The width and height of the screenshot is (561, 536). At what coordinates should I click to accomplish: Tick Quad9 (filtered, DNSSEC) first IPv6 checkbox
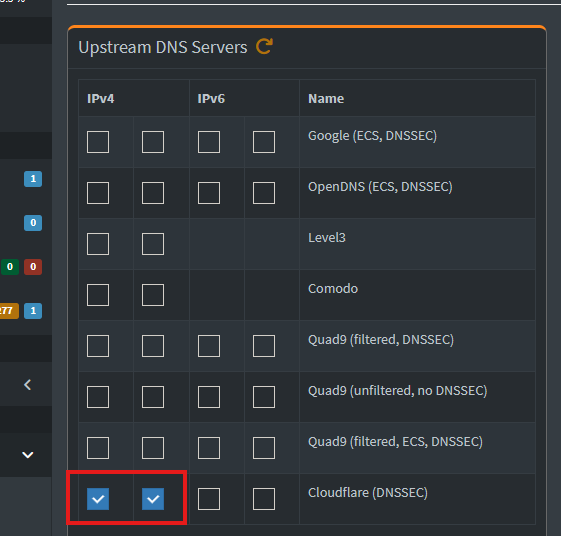[209, 346]
